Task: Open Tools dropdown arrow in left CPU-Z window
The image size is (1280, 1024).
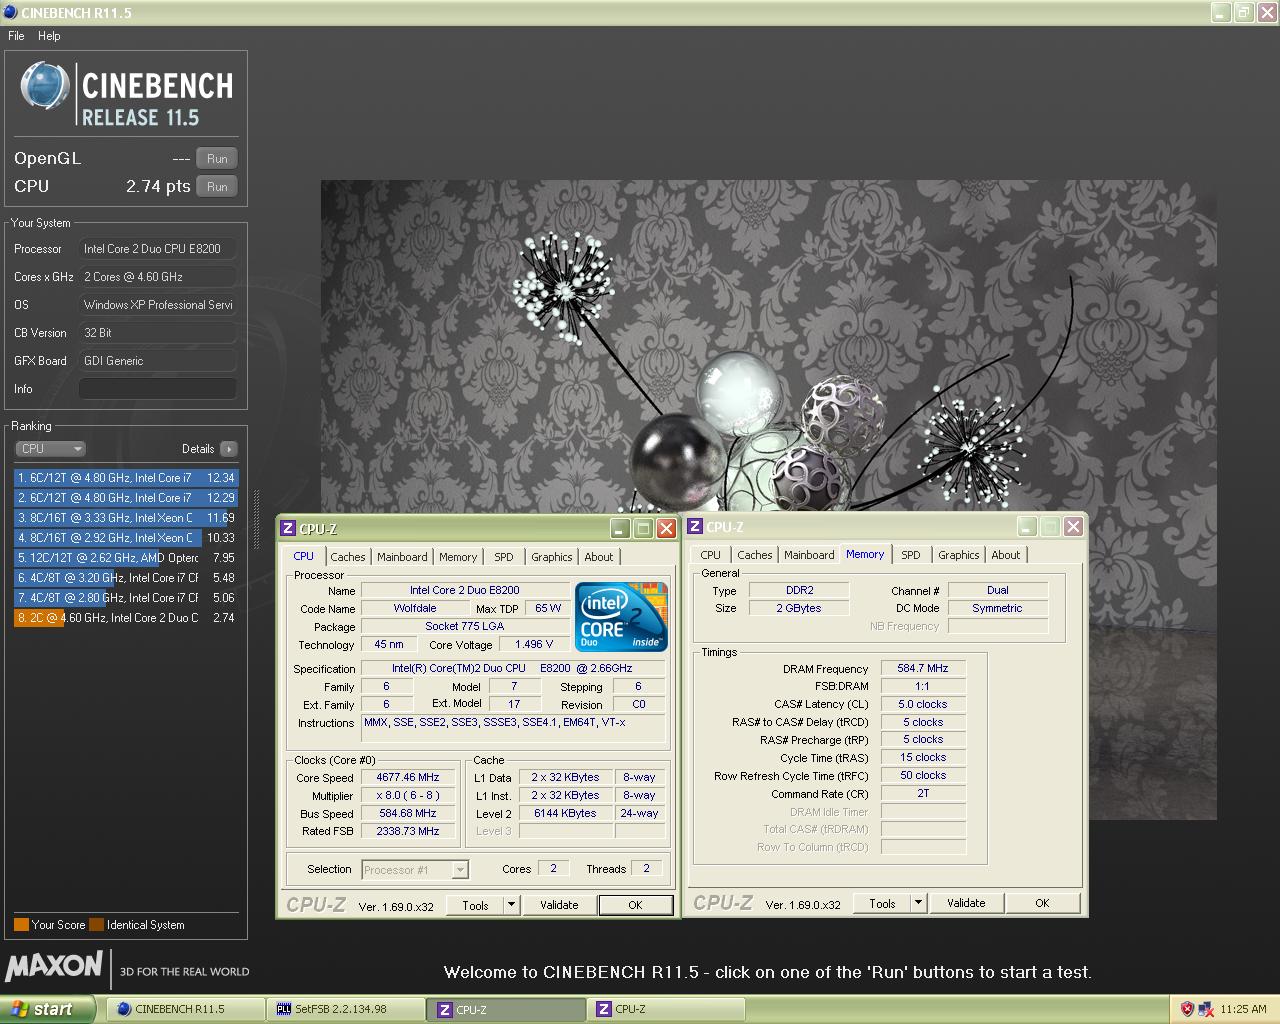Action: [x=511, y=905]
